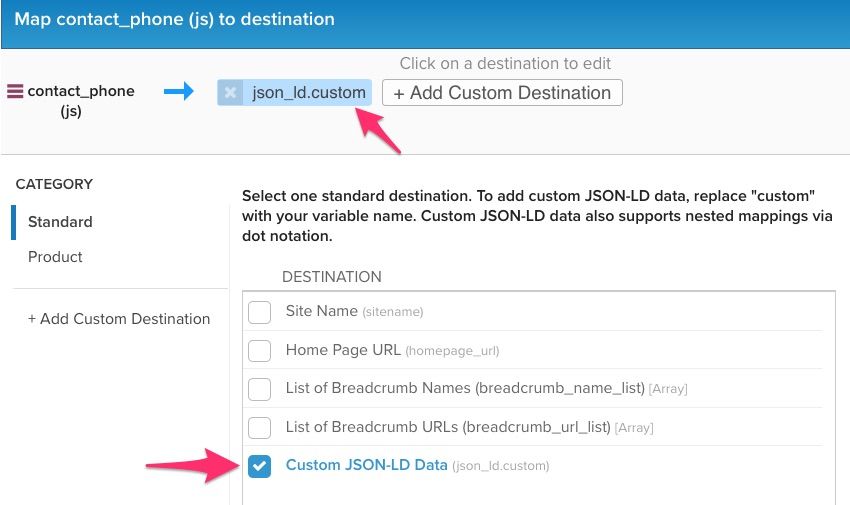Switch to the Product category
Viewport: 850px width, 505px height.
(x=55, y=257)
